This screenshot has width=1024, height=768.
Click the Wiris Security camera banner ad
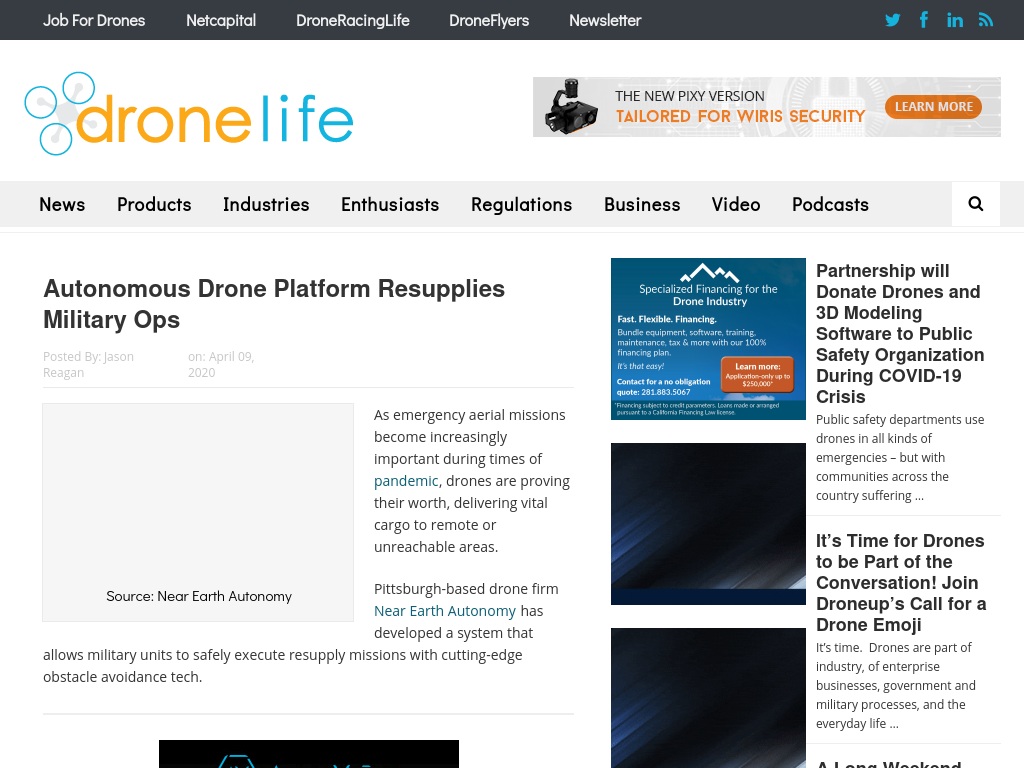pos(767,107)
